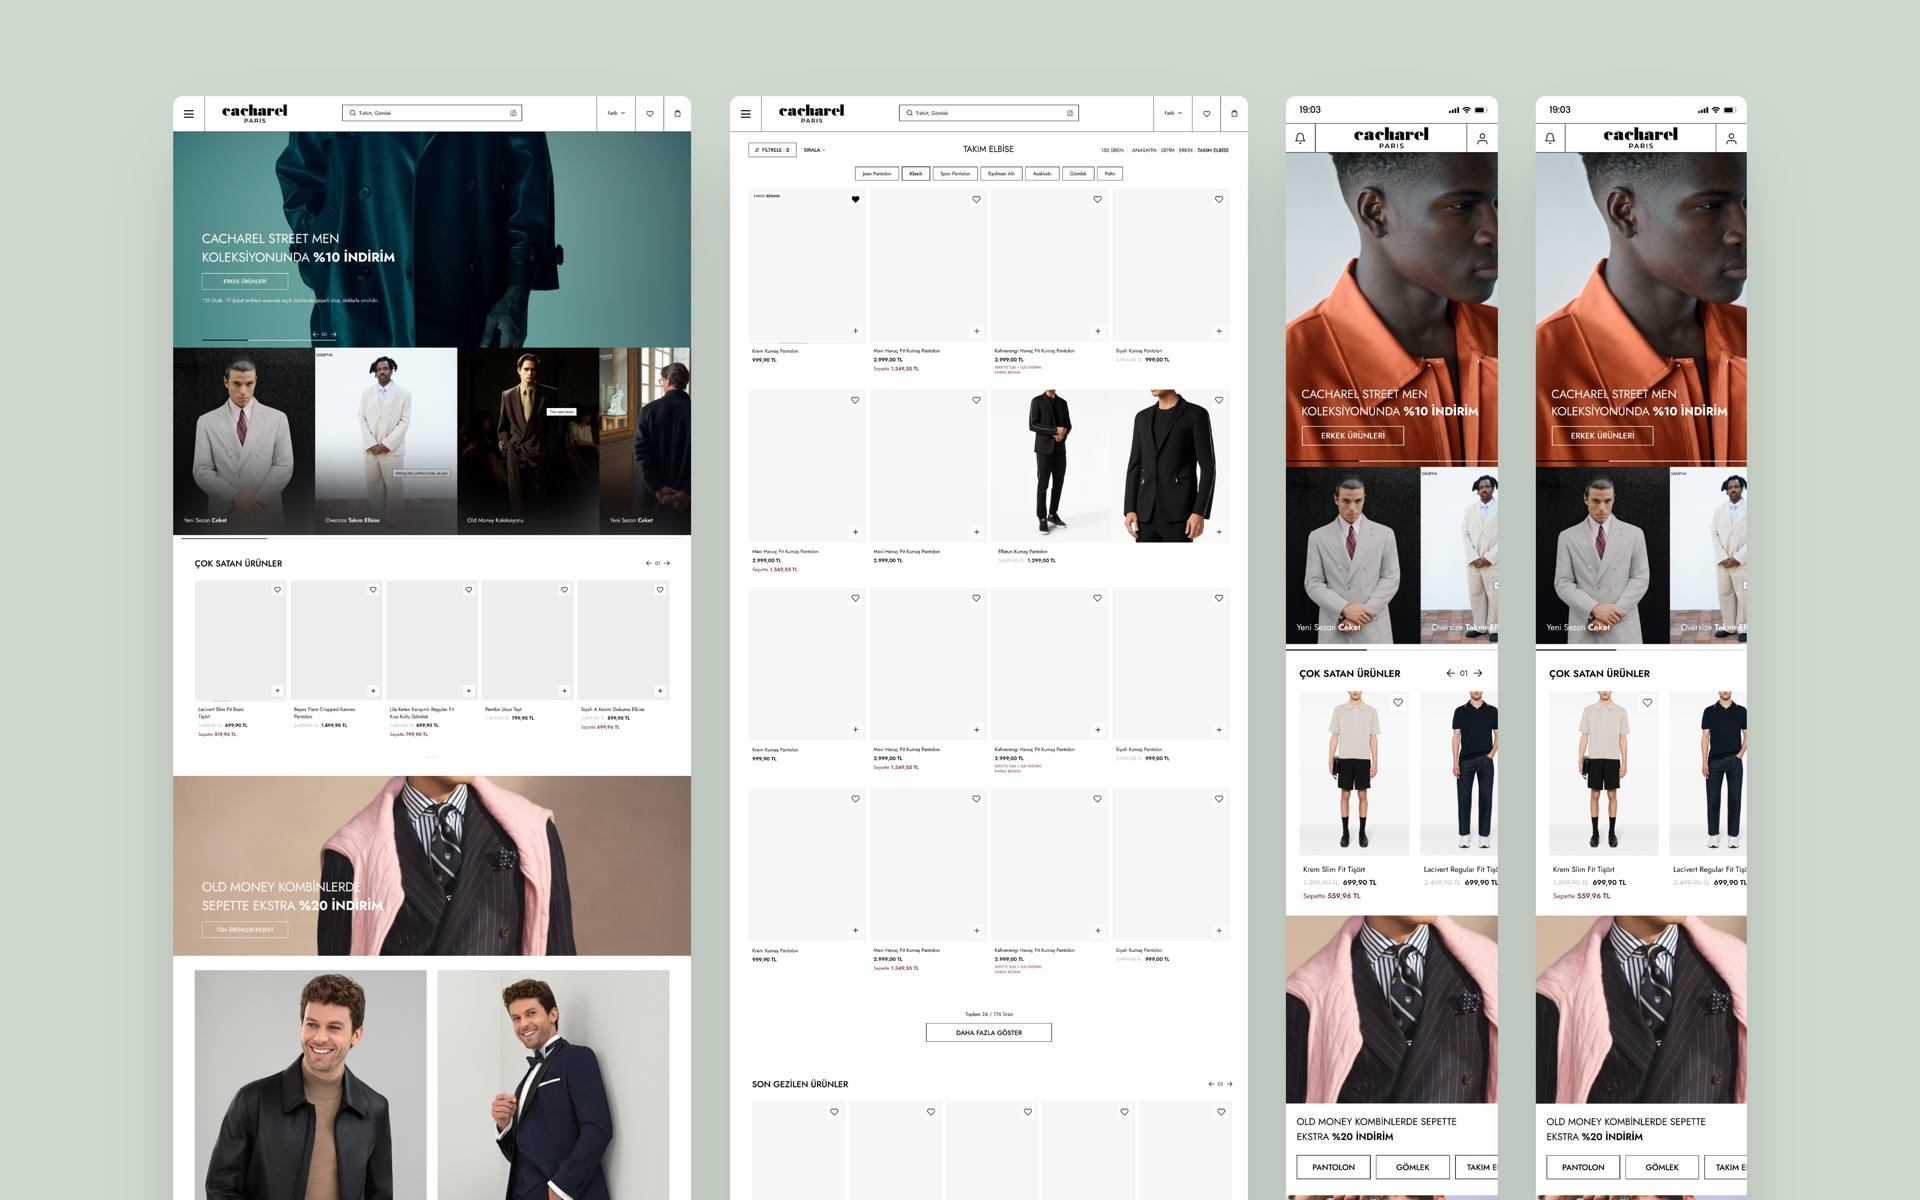
Task: Tap next arrow in third screen Çok Satan Ürünler
Action: tap(1478, 673)
